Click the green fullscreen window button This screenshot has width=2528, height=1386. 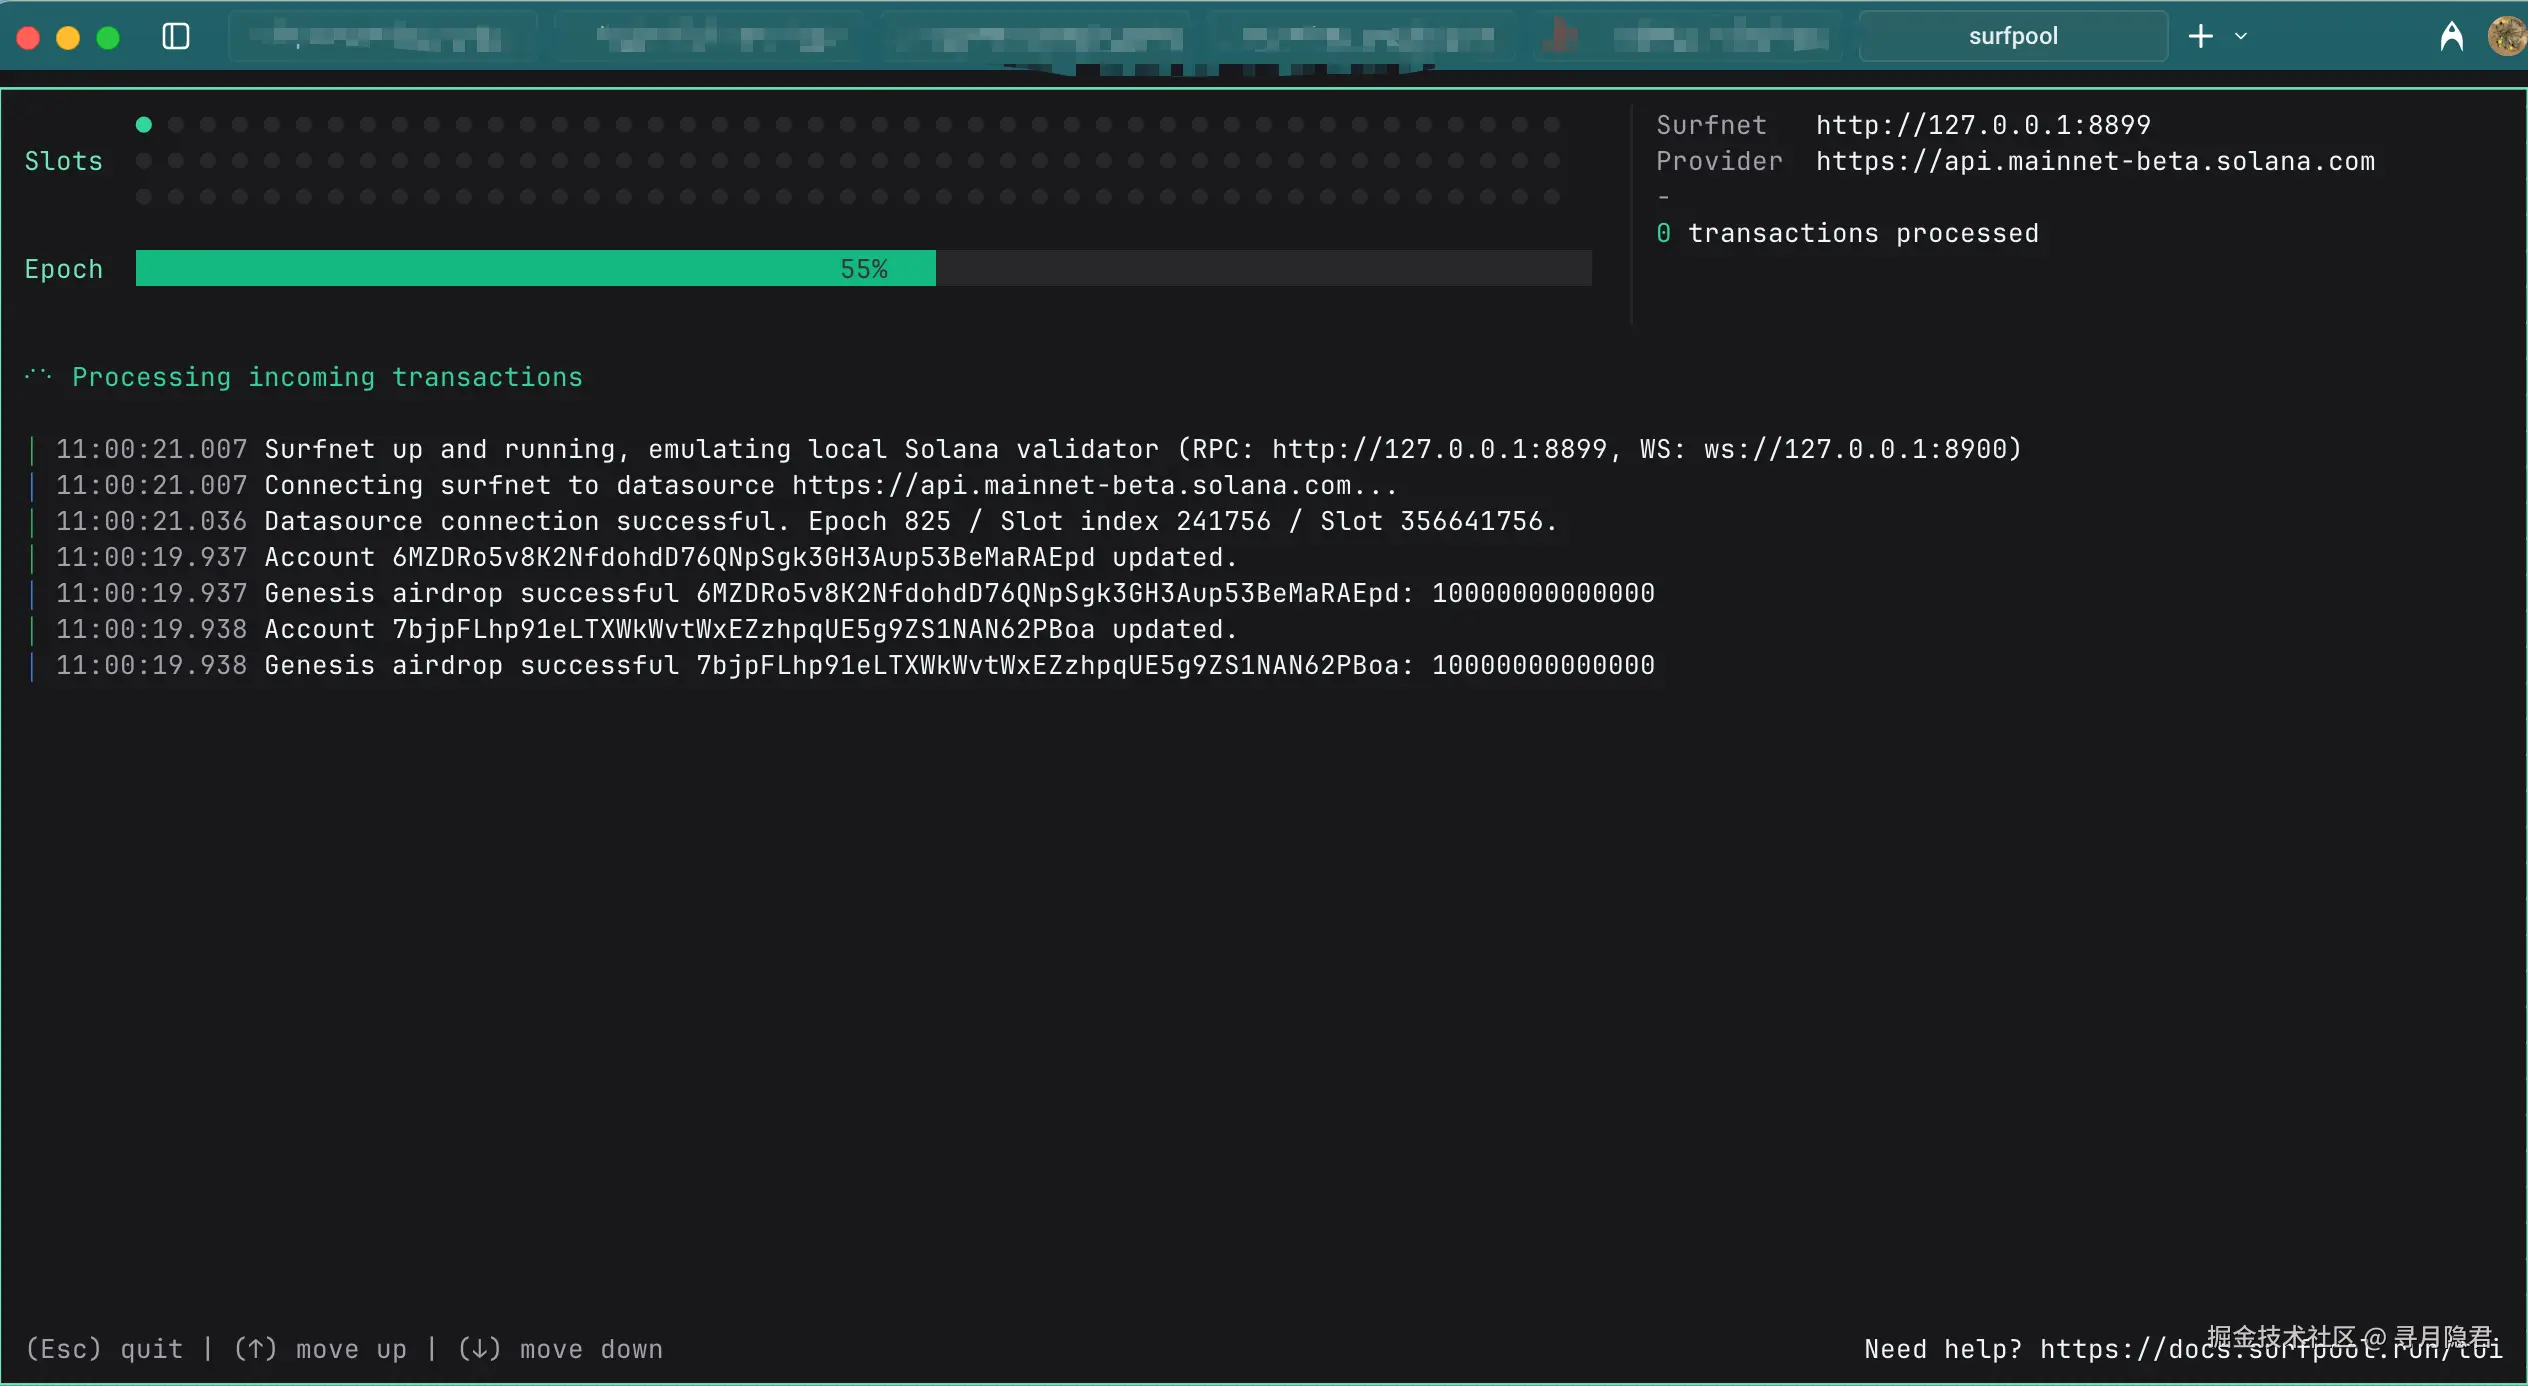coord(108,38)
